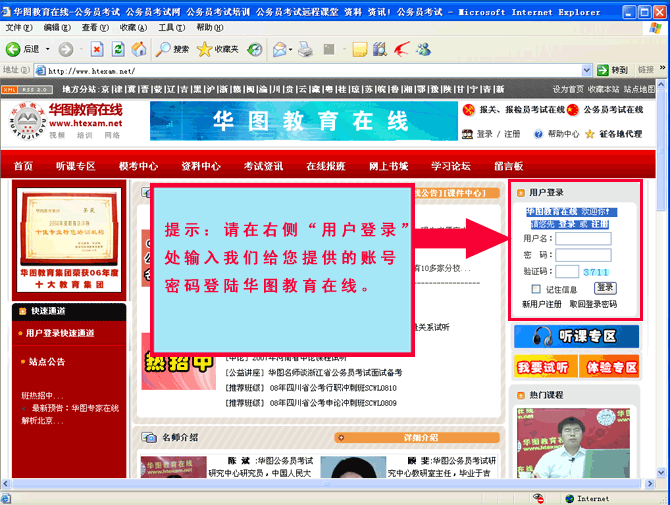Open the 帮助 menu
Image resolution: width=670 pixels, height=505 pixels.
coord(209,27)
